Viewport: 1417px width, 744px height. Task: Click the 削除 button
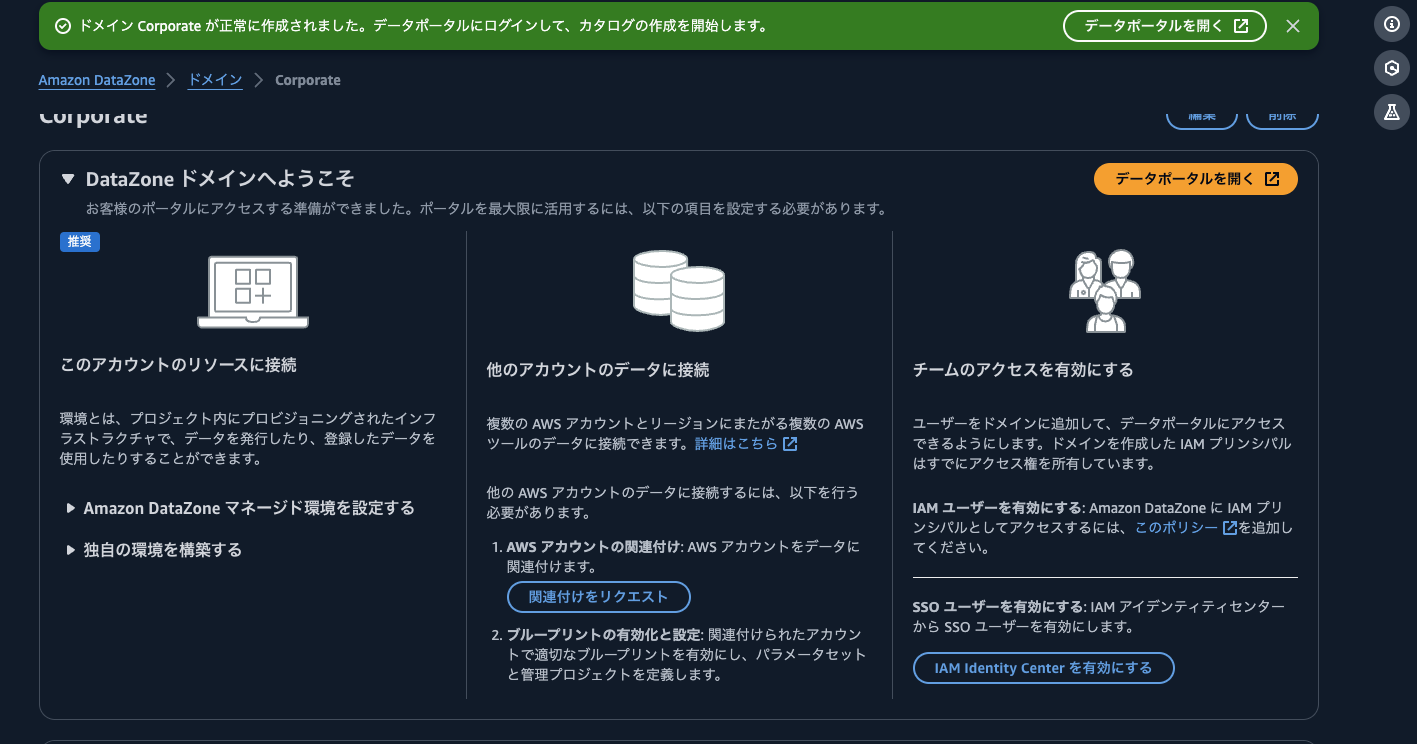[x=1281, y=116]
